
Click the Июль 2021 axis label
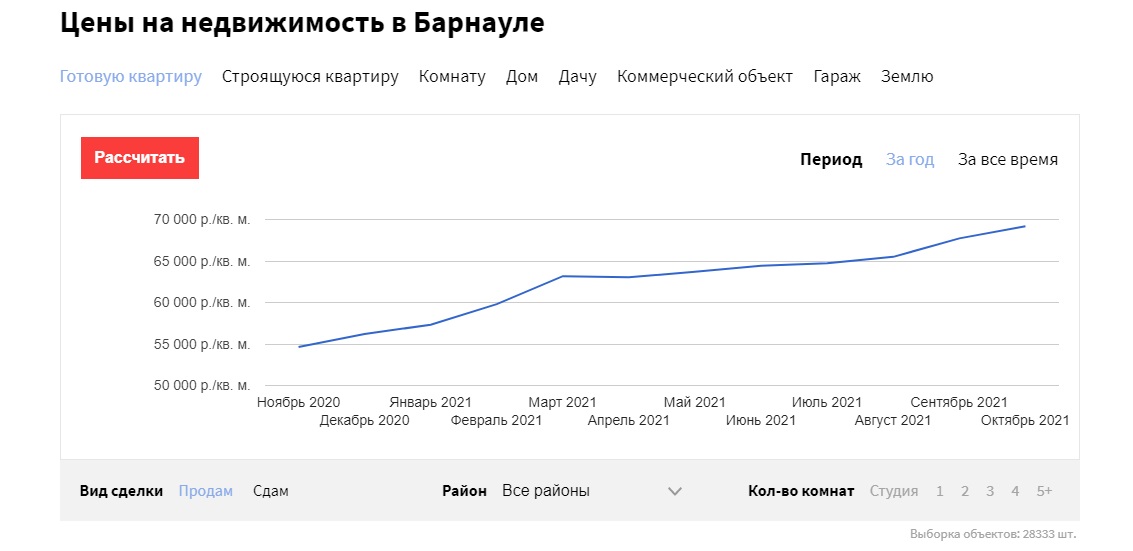pos(827,402)
